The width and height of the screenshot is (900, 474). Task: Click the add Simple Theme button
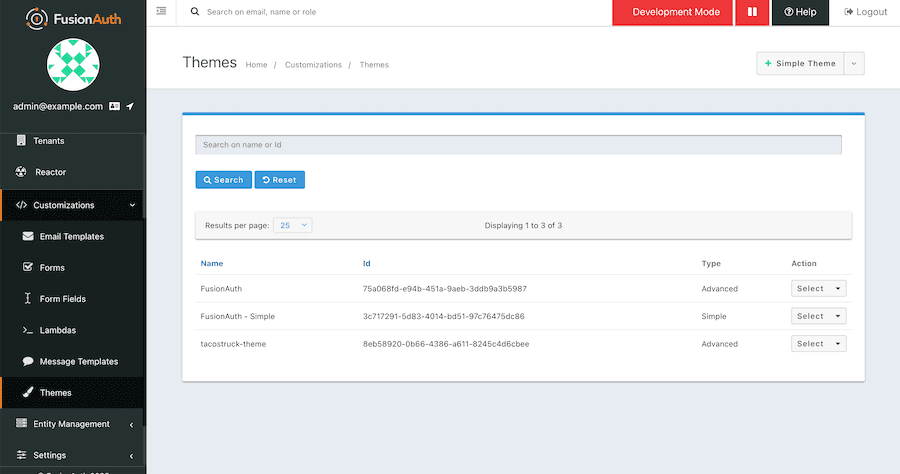[x=800, y=64]
